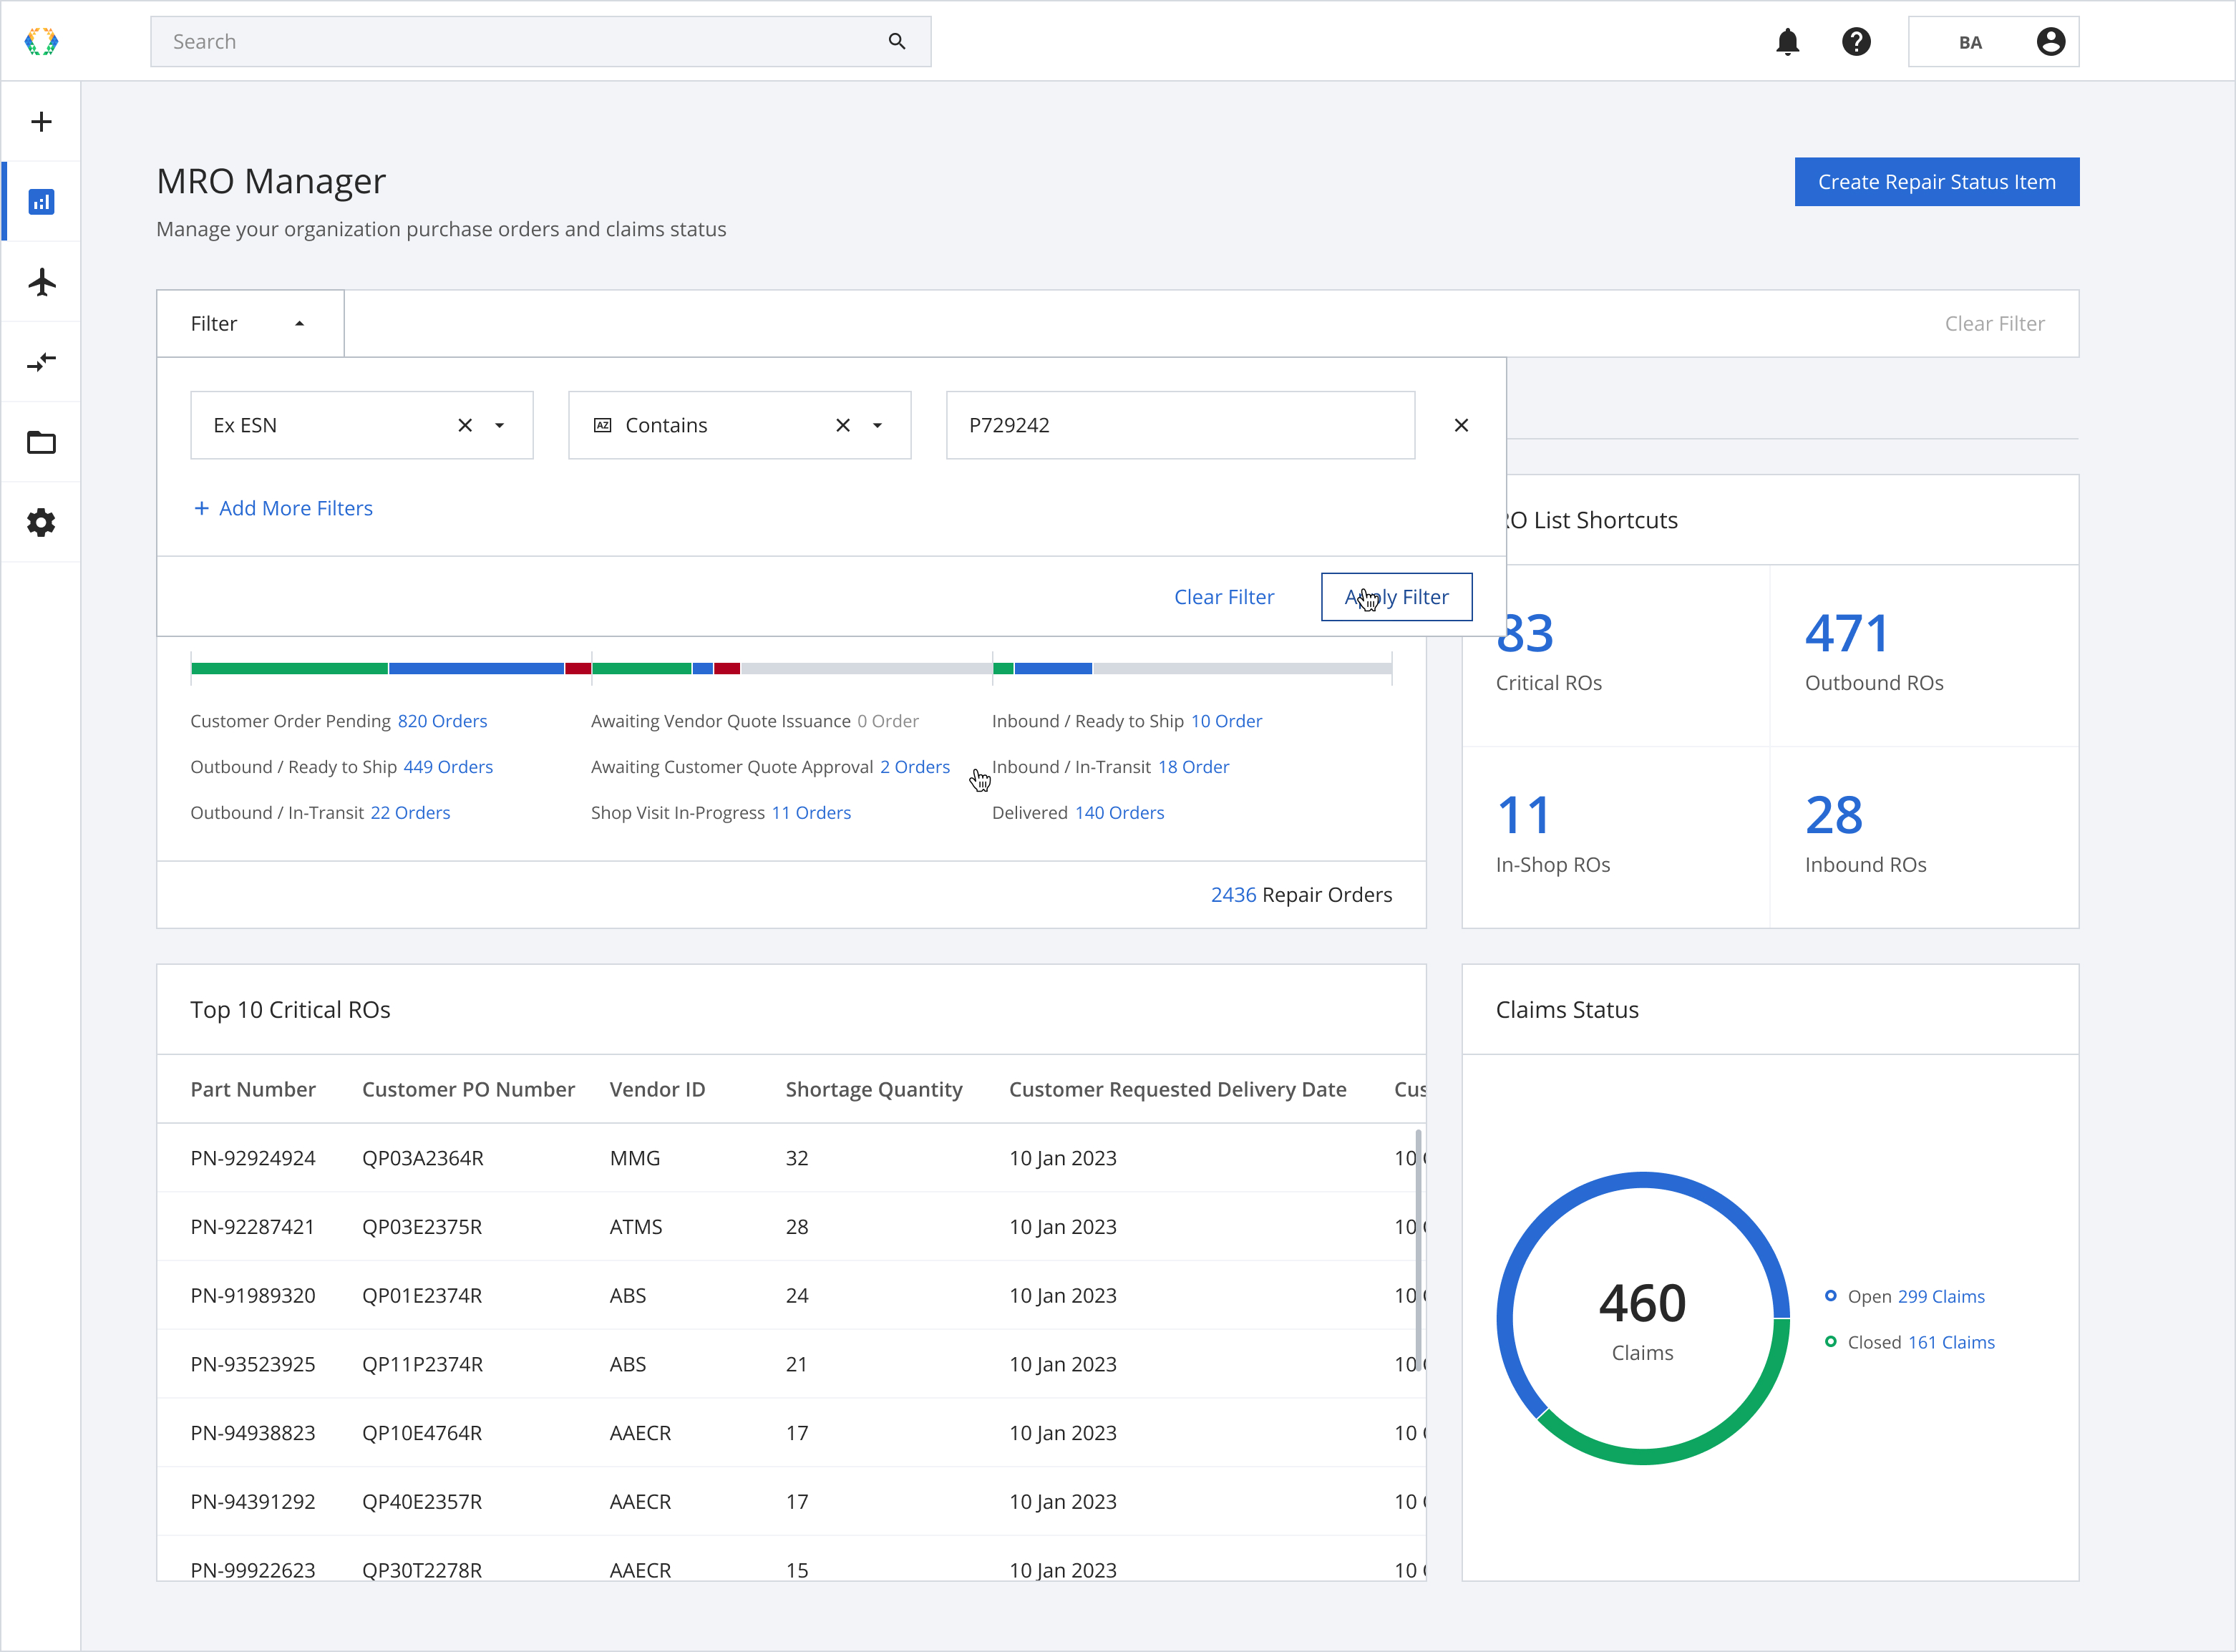Viewport: 2236px width, 1652px height.
Task: Open the 2436 Repair Orders link
Action: 1233,894
